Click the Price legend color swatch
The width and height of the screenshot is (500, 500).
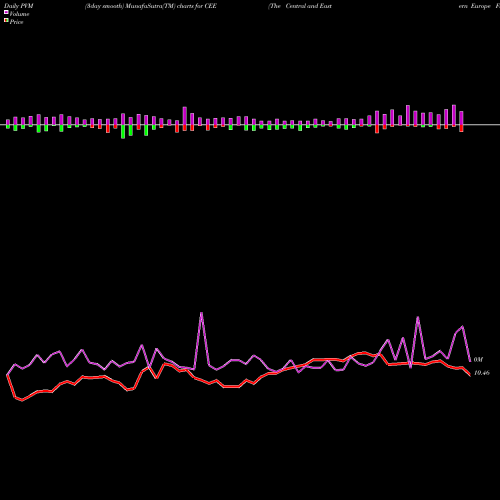click(6, 21)
